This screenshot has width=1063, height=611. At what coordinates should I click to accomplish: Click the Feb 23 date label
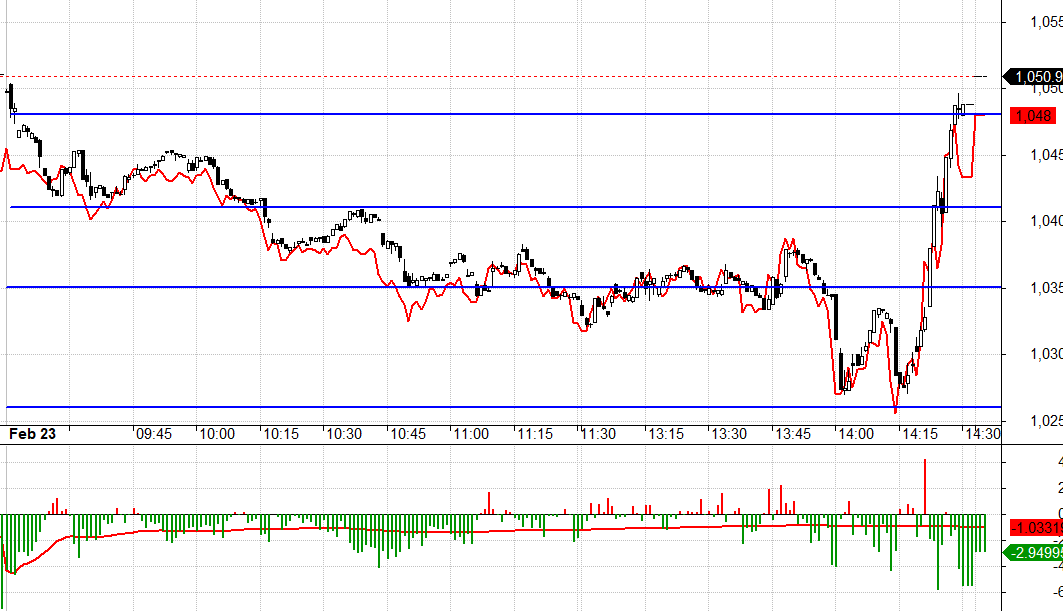31,434
